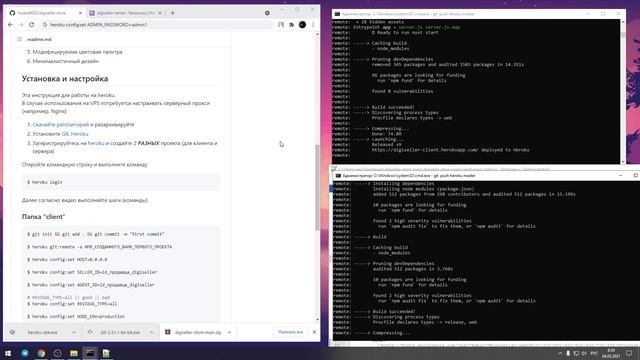Close the GitHub digiseller-store tab
Image resolution: width=640 pixels, height=360 pixels.
(80, 13)
